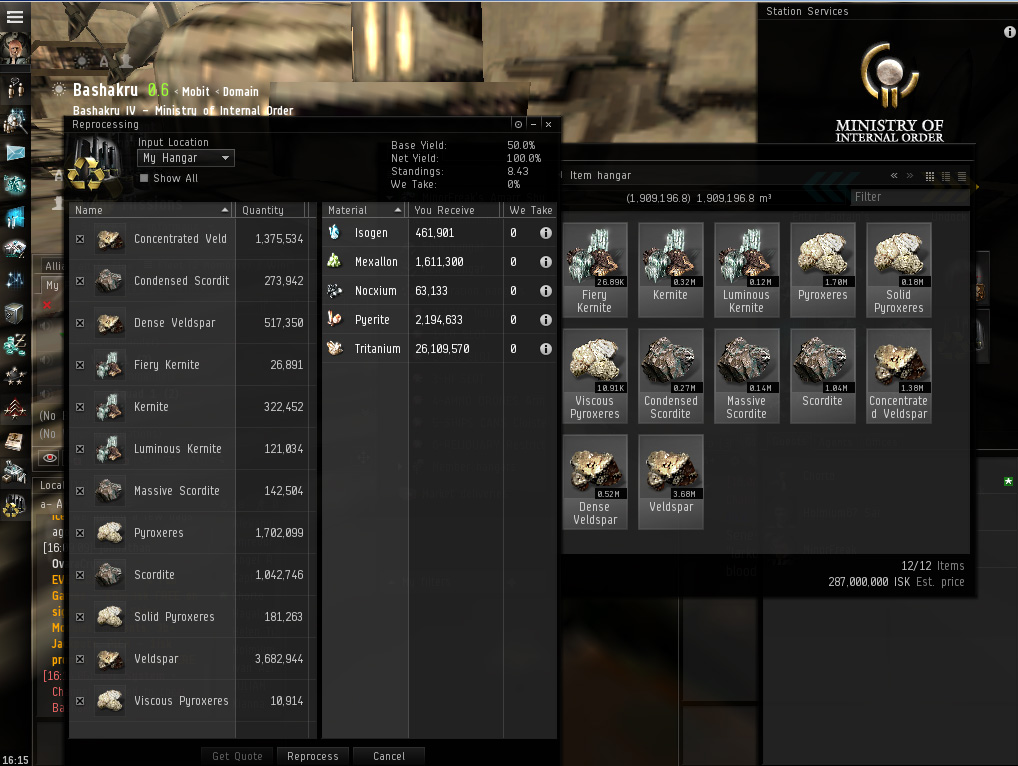Image resolution: width=1018 pixels, height=766 pixels.
Task: Toggle the Show All checkbox
Action: [144, 178]
